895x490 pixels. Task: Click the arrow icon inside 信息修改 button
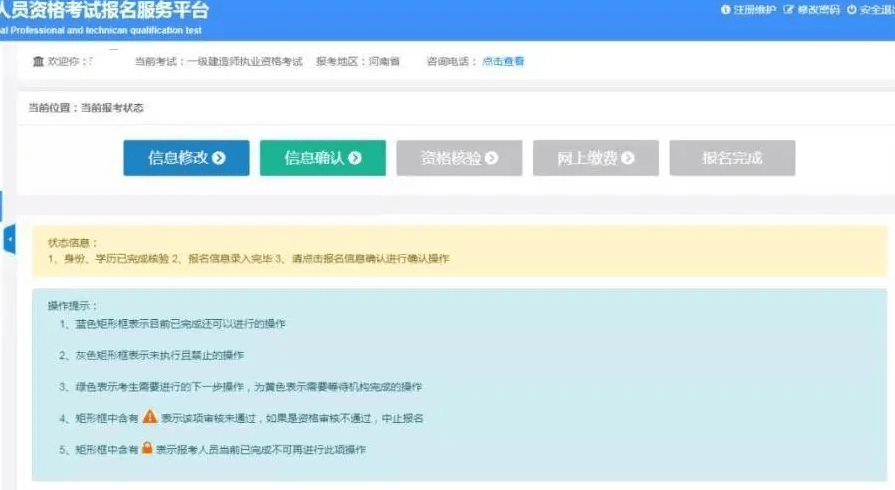(x=219, y=158)
